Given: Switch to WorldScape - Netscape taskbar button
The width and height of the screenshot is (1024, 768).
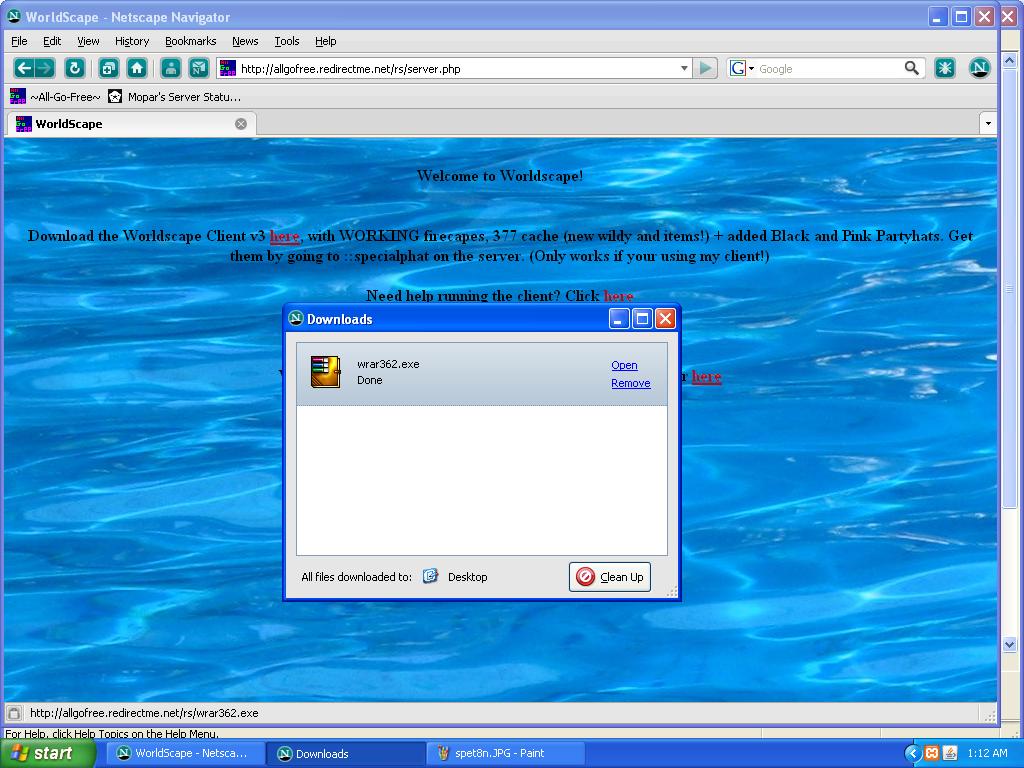Looking at the screenshot, I should [x=185, y=753].
